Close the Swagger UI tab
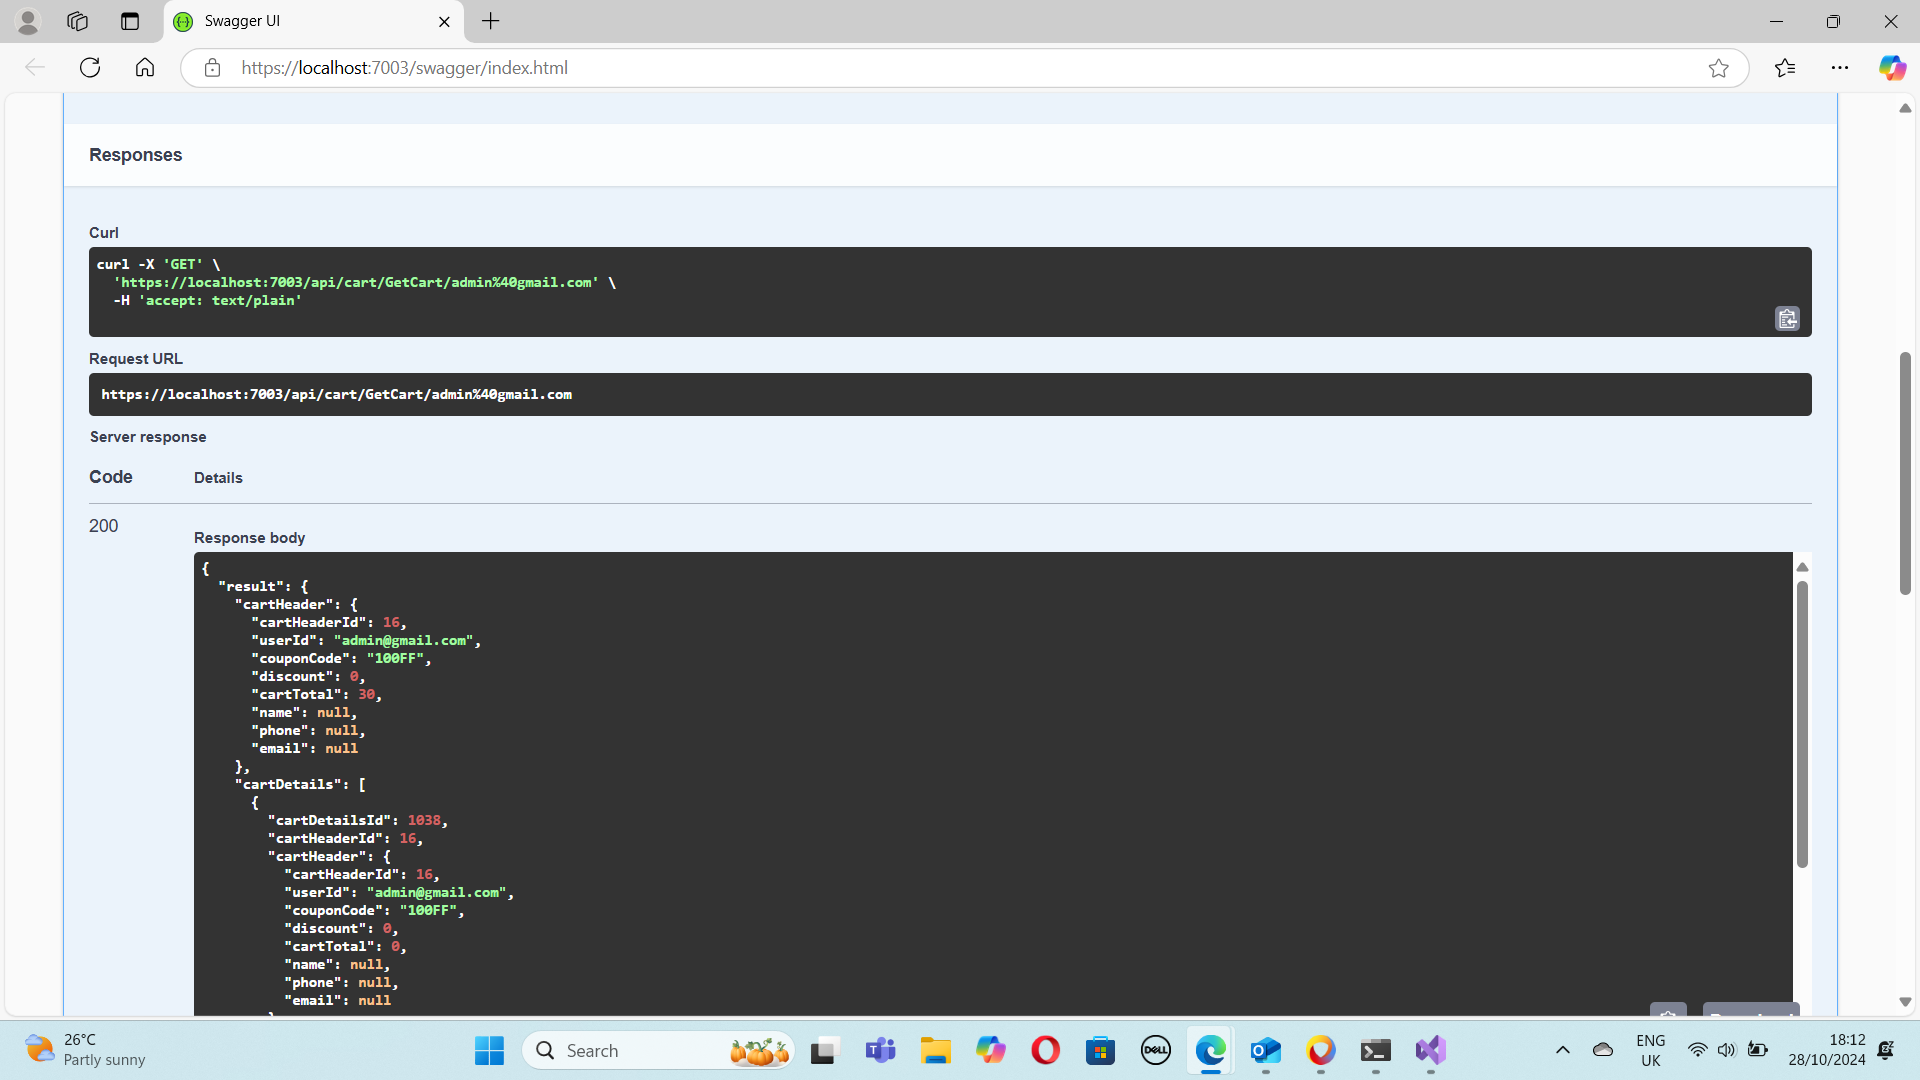 coord(444,21)
